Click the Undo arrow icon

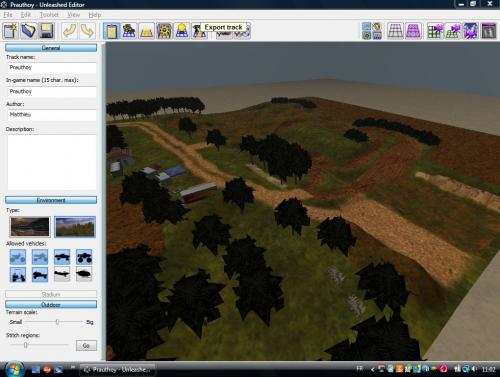pos(70,31)
